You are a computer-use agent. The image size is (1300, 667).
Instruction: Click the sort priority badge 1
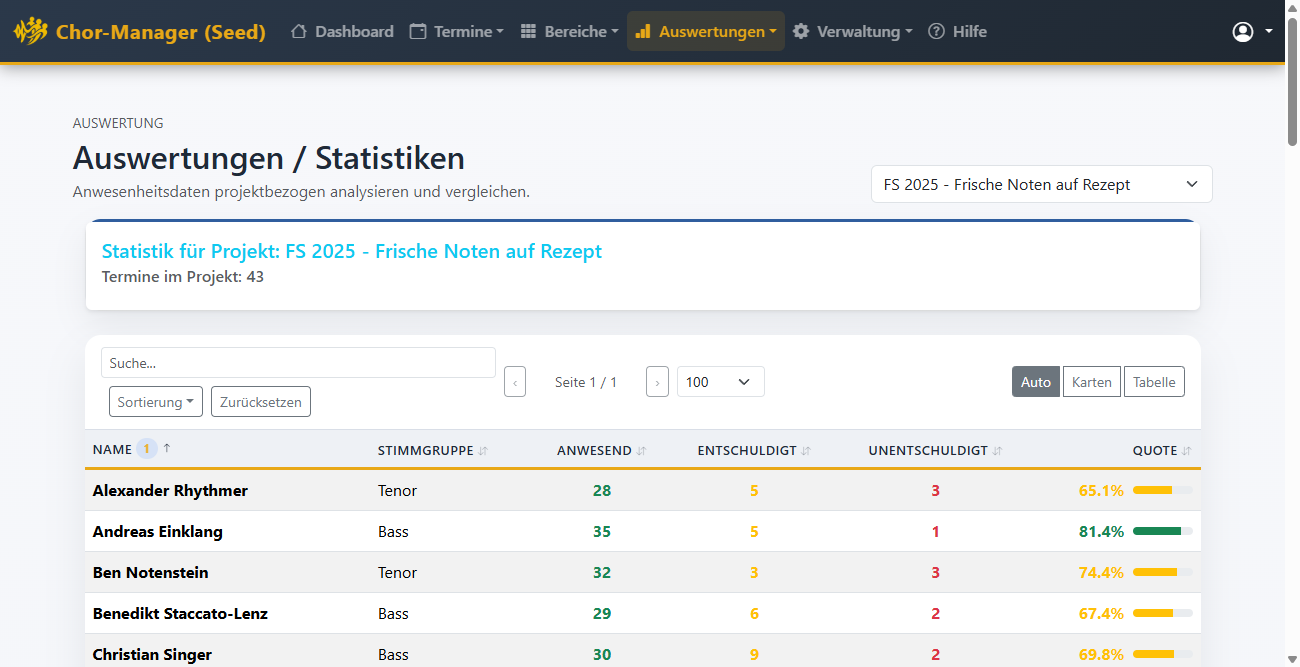(x=146, y=449)
